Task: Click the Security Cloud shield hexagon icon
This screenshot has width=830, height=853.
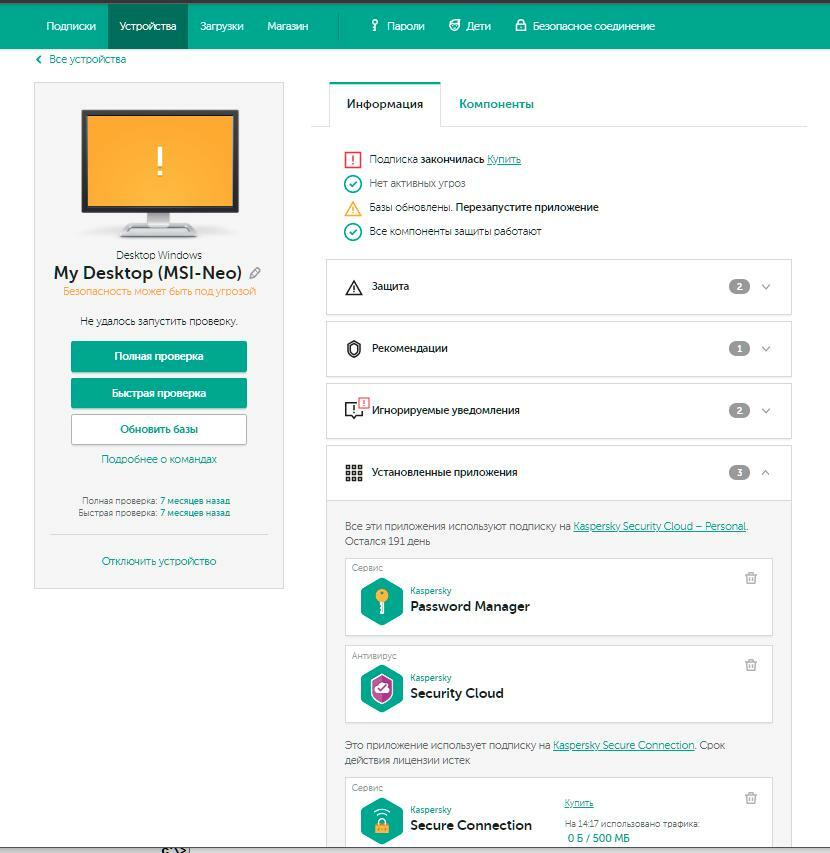Action: (382, 688)
